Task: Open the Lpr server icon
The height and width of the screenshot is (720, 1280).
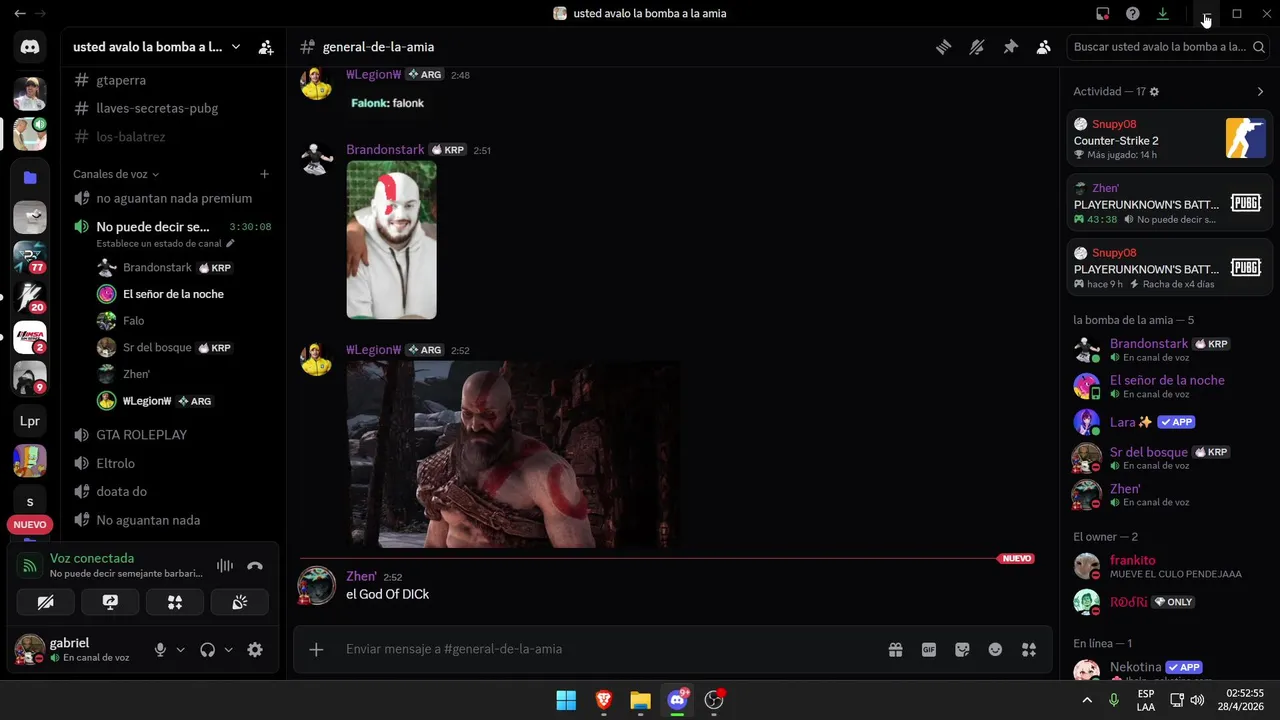Action: 30,421
